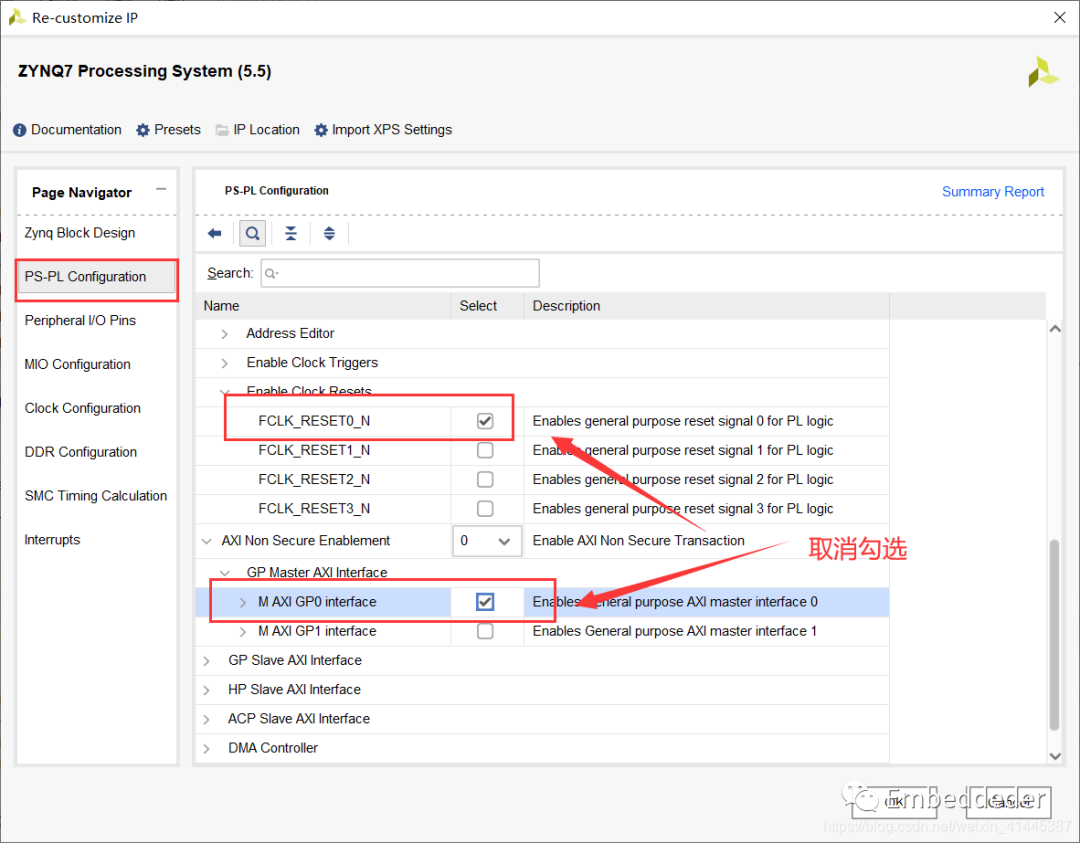Image resolution: width=1080 pixels, height=843 pixels.
Task: Uncheck FCLK_RESET0_N checkbox
Action: [485, 421]
